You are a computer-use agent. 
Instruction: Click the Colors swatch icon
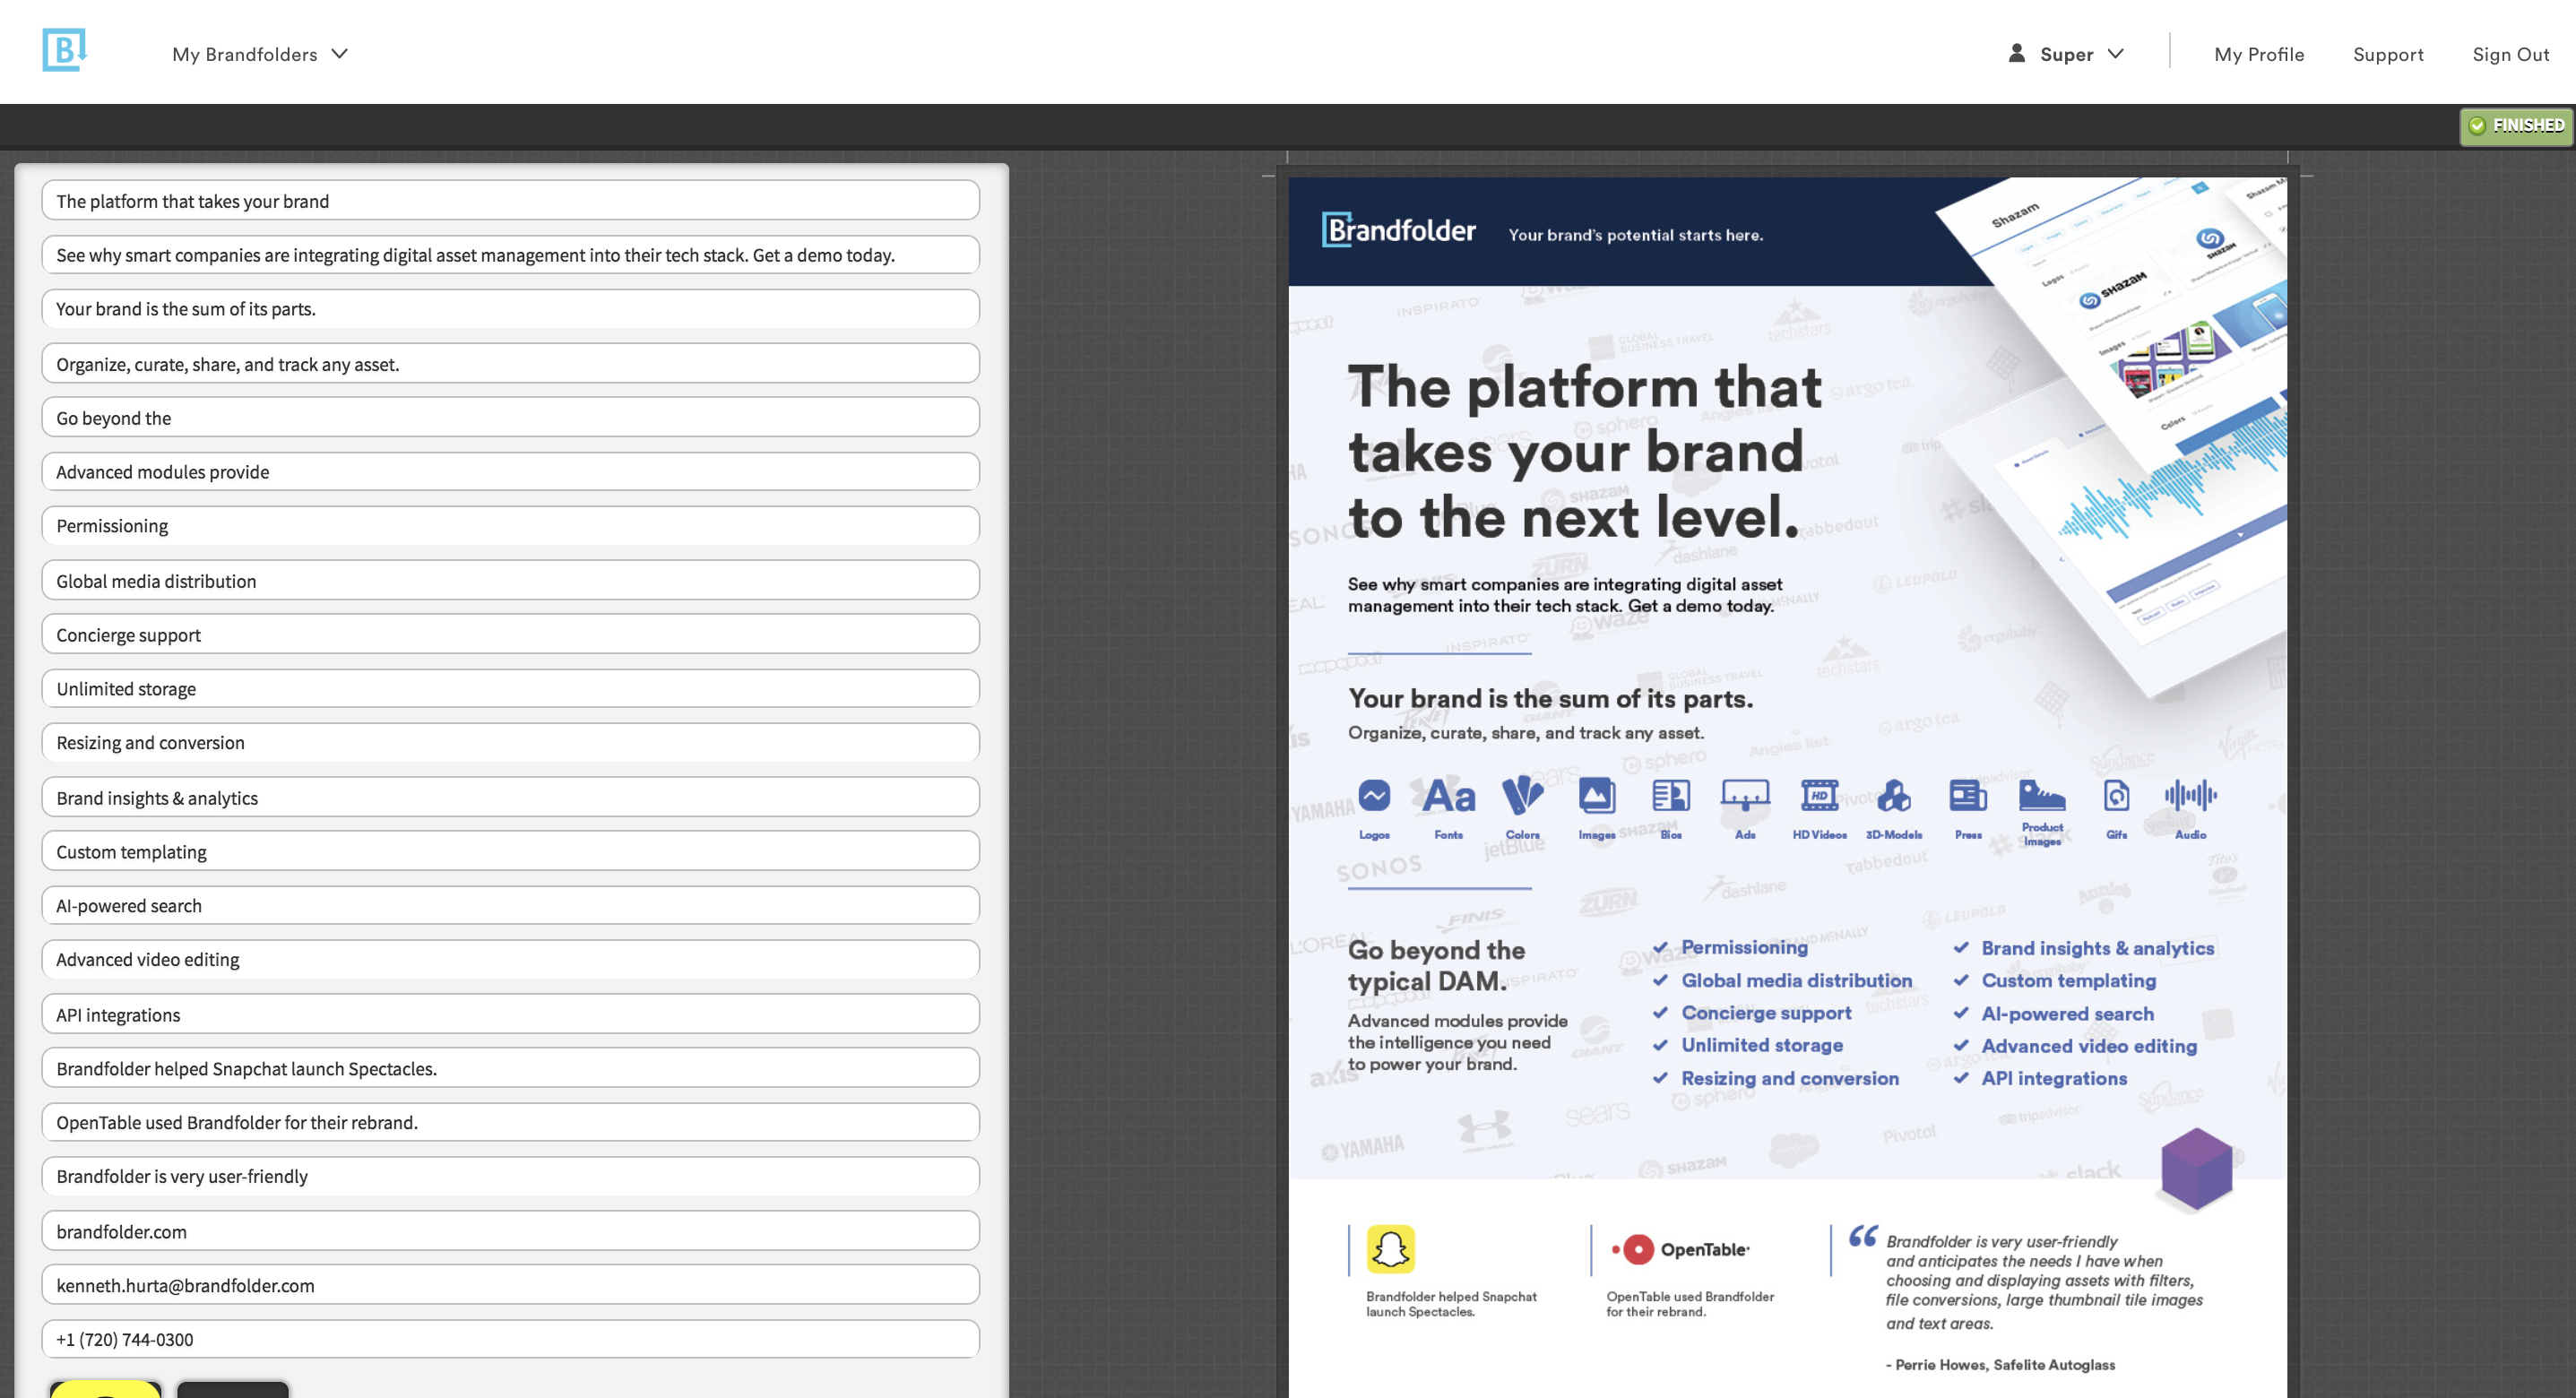pos(1521,795)
